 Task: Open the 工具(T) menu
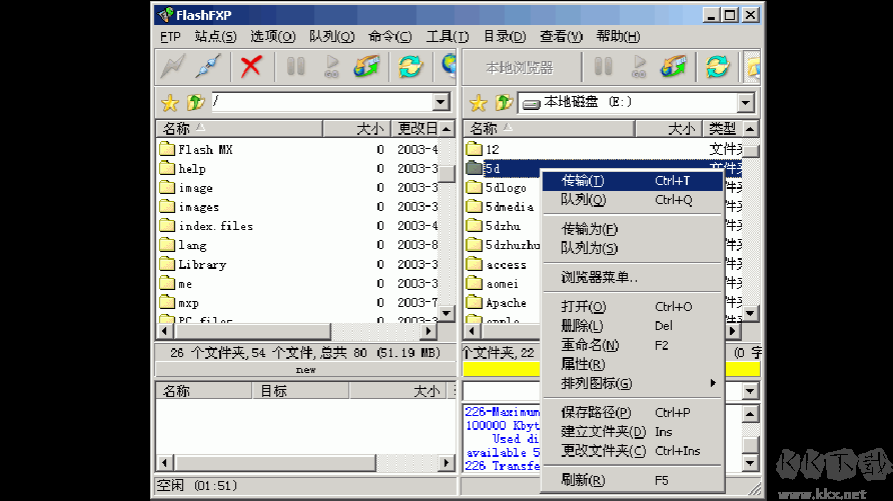[448, 37]
